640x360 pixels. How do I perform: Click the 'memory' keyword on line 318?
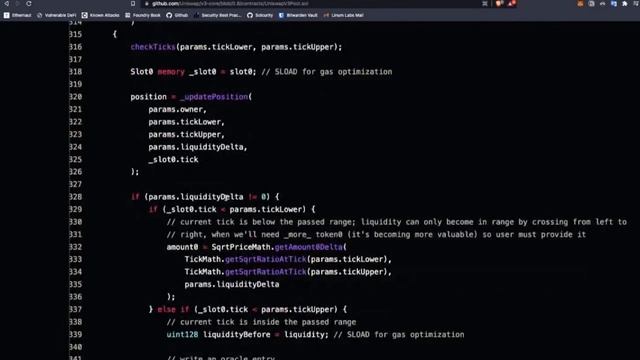click(171, 72)
